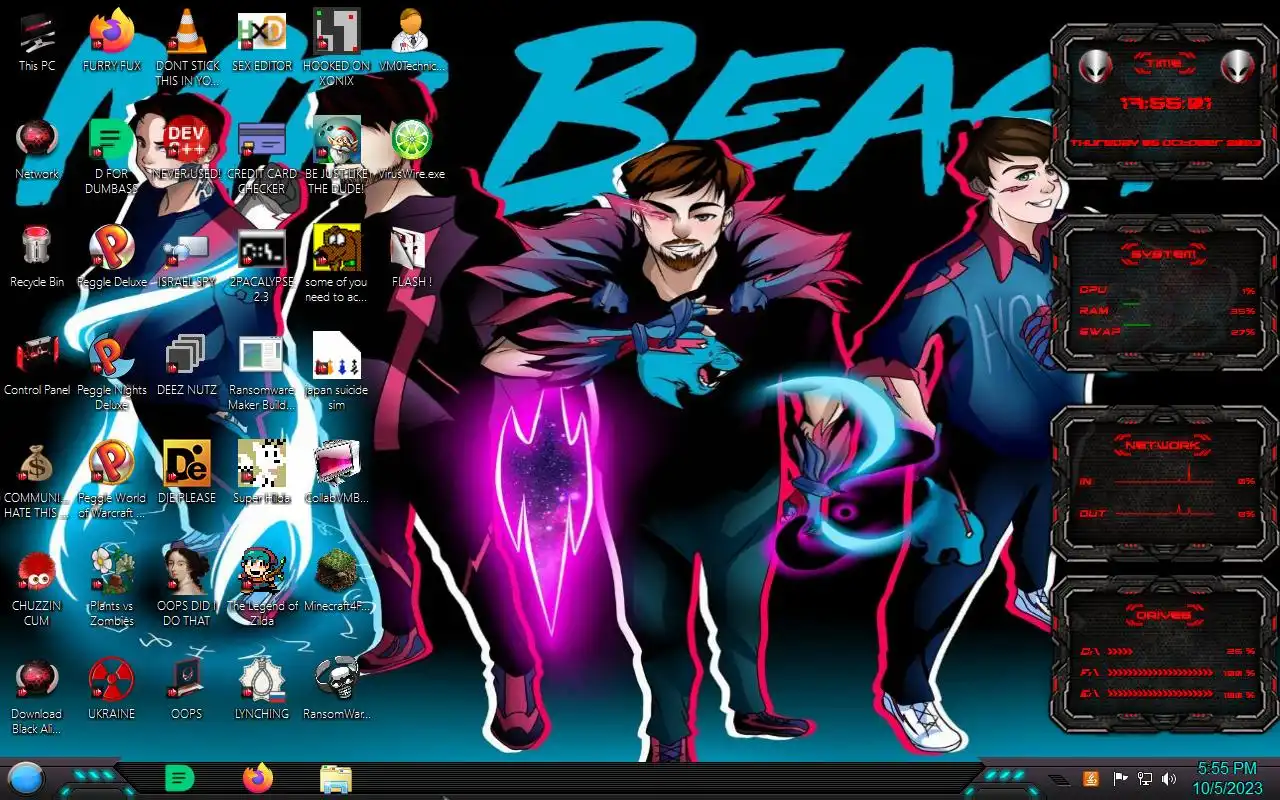The height and width of the screenshot is (800, 1280).
Task: Open the This PC desktop icon
Action: (37, 42)
